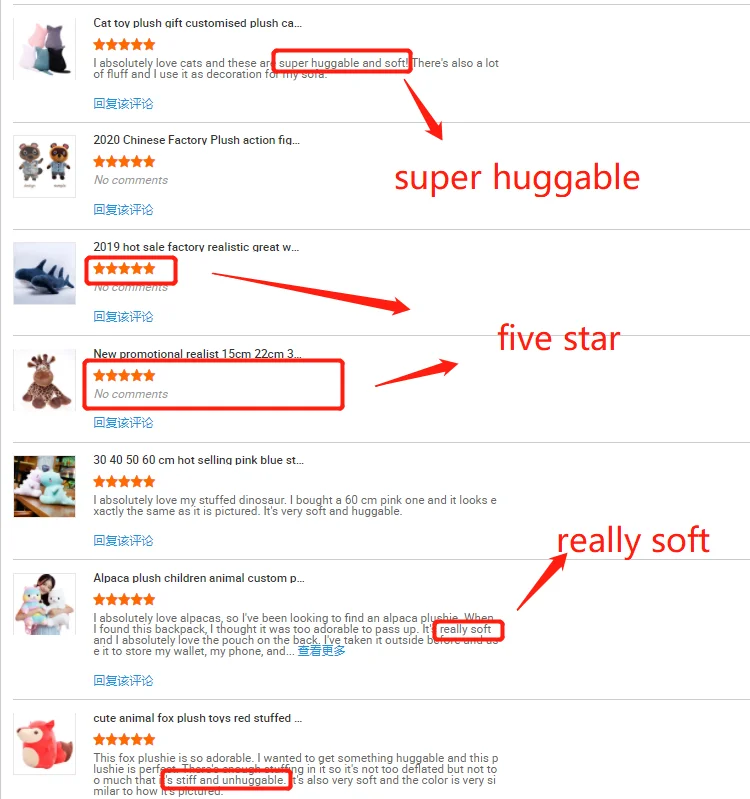This screenshot has height=799, width=750.
Task: Open 'Alpaca plush children animal custom' title
Action: (x=199, y=578)
